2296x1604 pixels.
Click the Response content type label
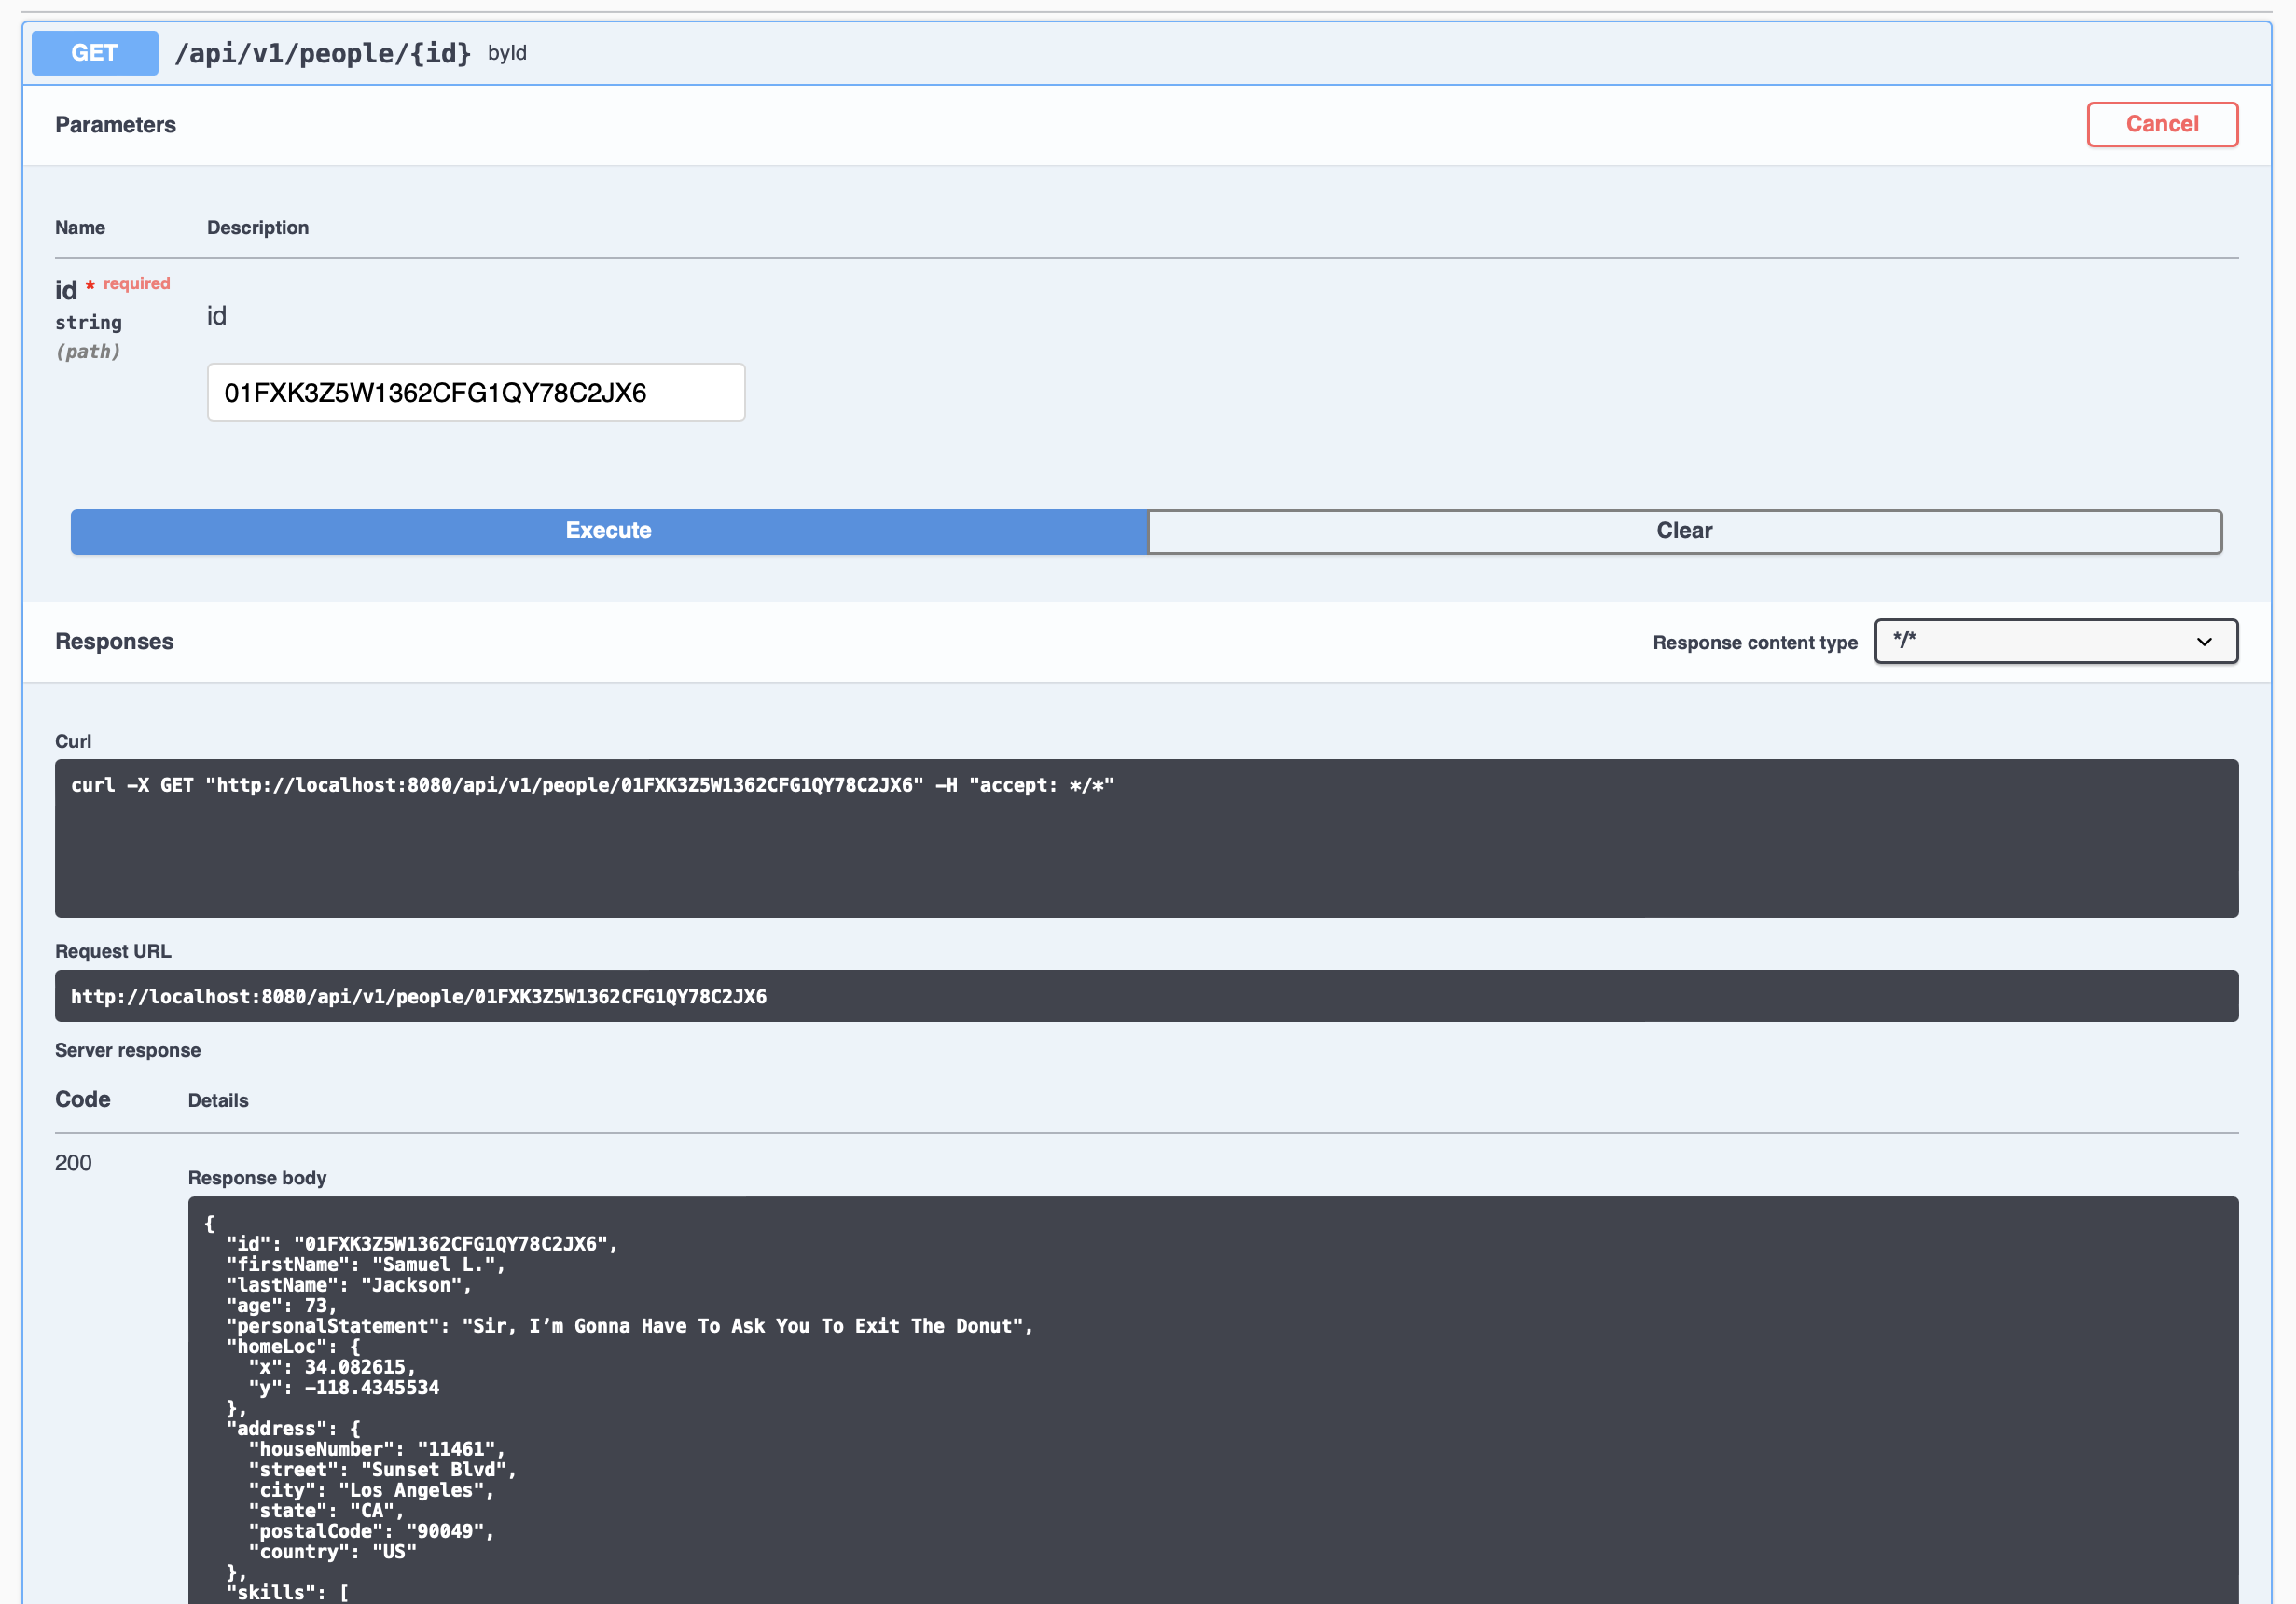coord(1754,642)
